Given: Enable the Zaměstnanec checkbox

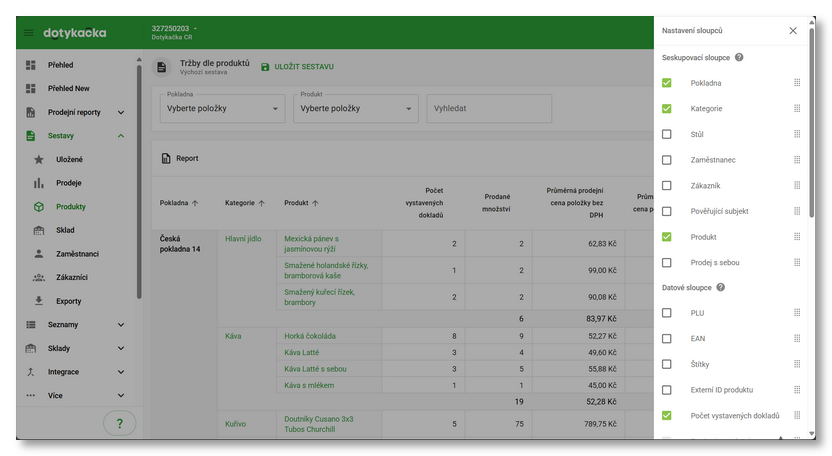Looking at the screenshot, I should (667, 160).
